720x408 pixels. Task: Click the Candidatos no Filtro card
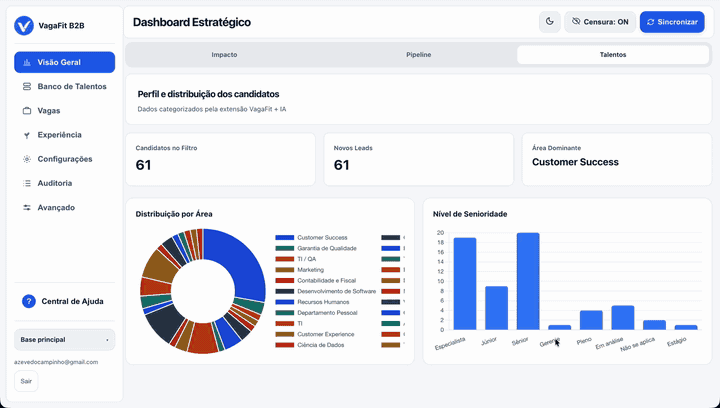tap(220, 159)
